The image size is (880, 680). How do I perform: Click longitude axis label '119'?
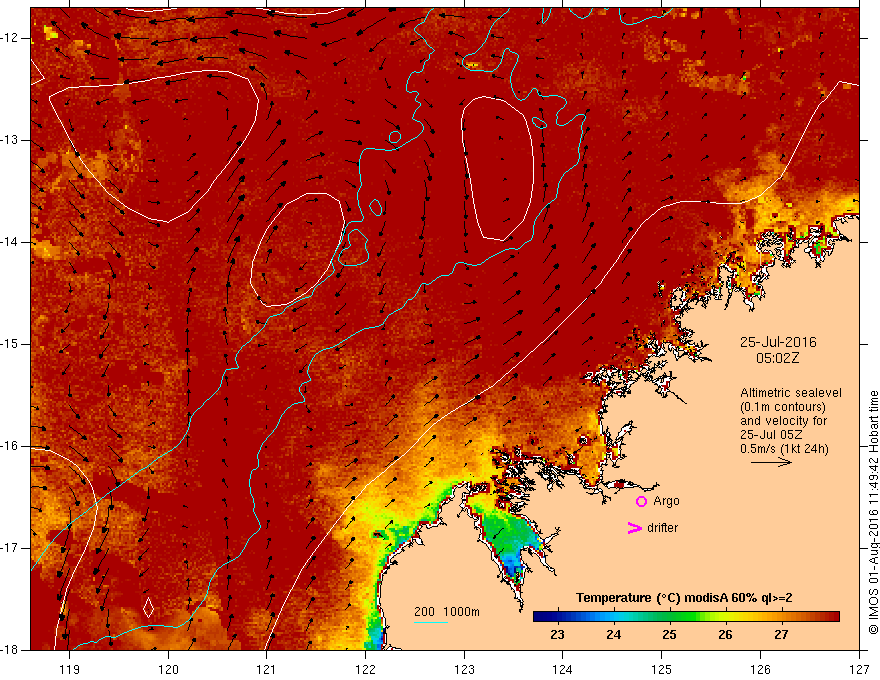pyautogui.click(x=69, y=669)
